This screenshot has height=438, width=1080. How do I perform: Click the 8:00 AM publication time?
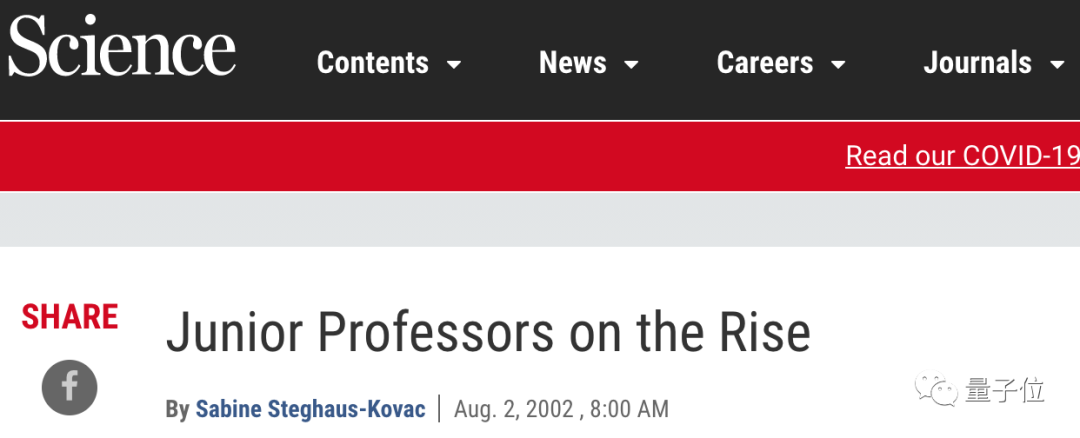pos(629,409)
